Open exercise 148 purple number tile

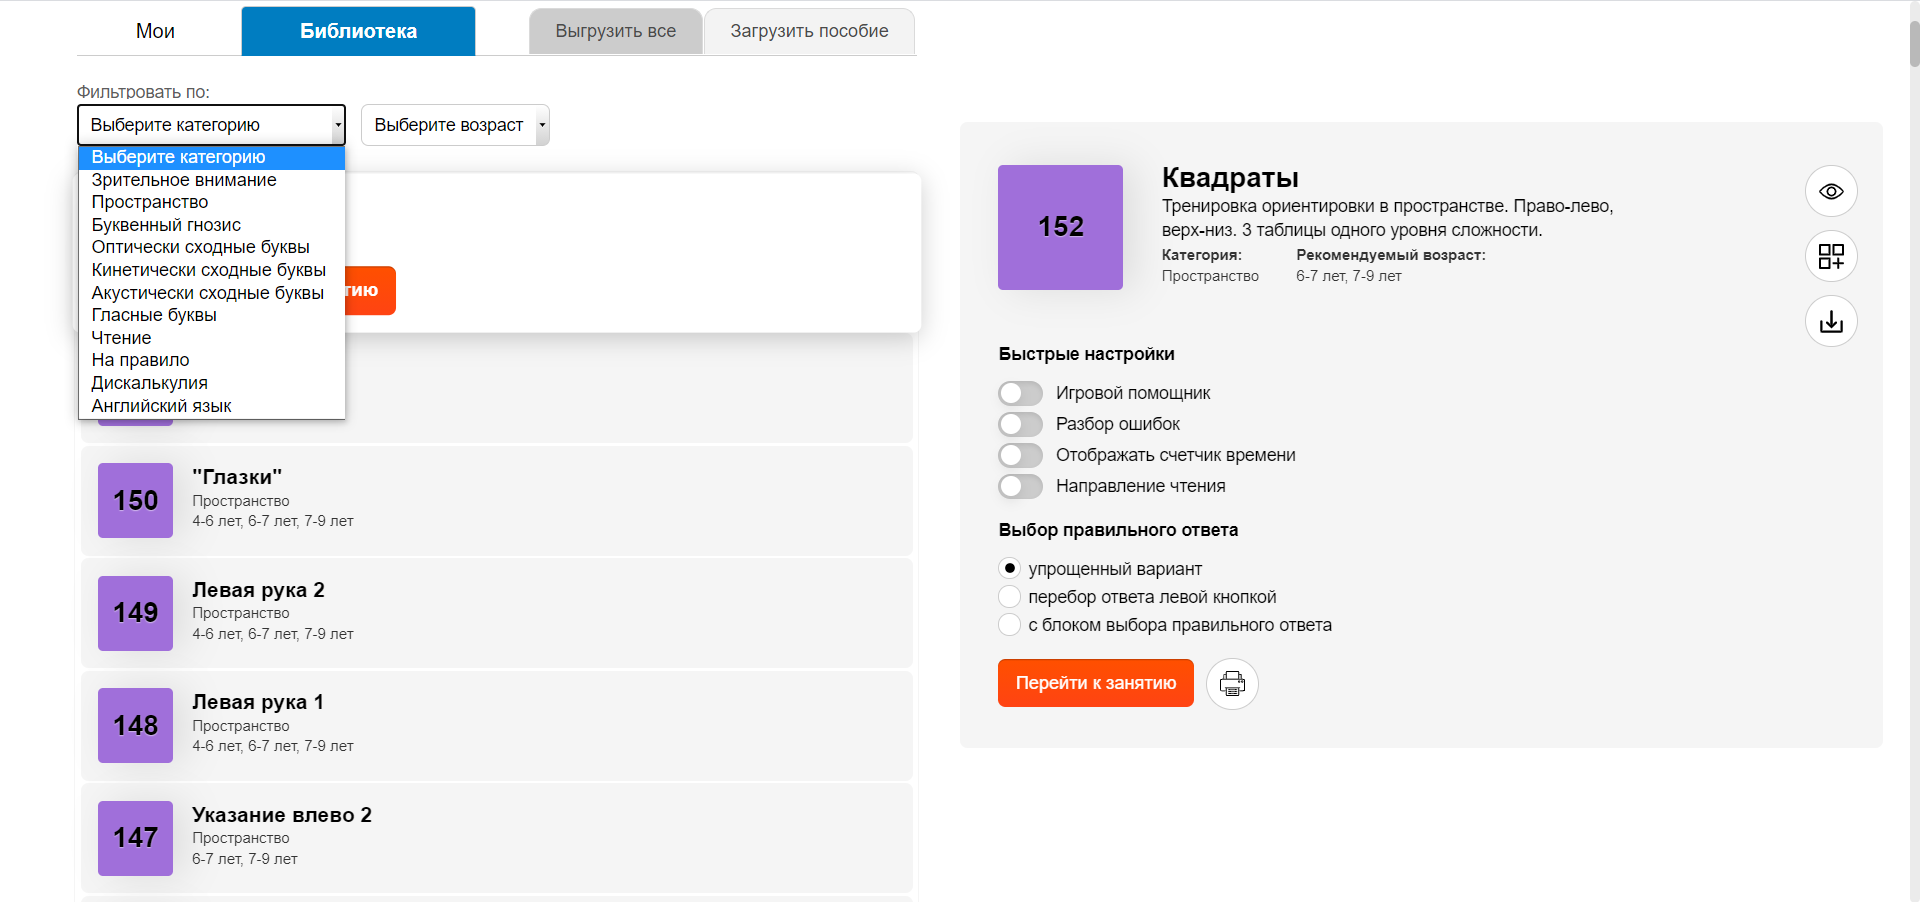(135, 725)
